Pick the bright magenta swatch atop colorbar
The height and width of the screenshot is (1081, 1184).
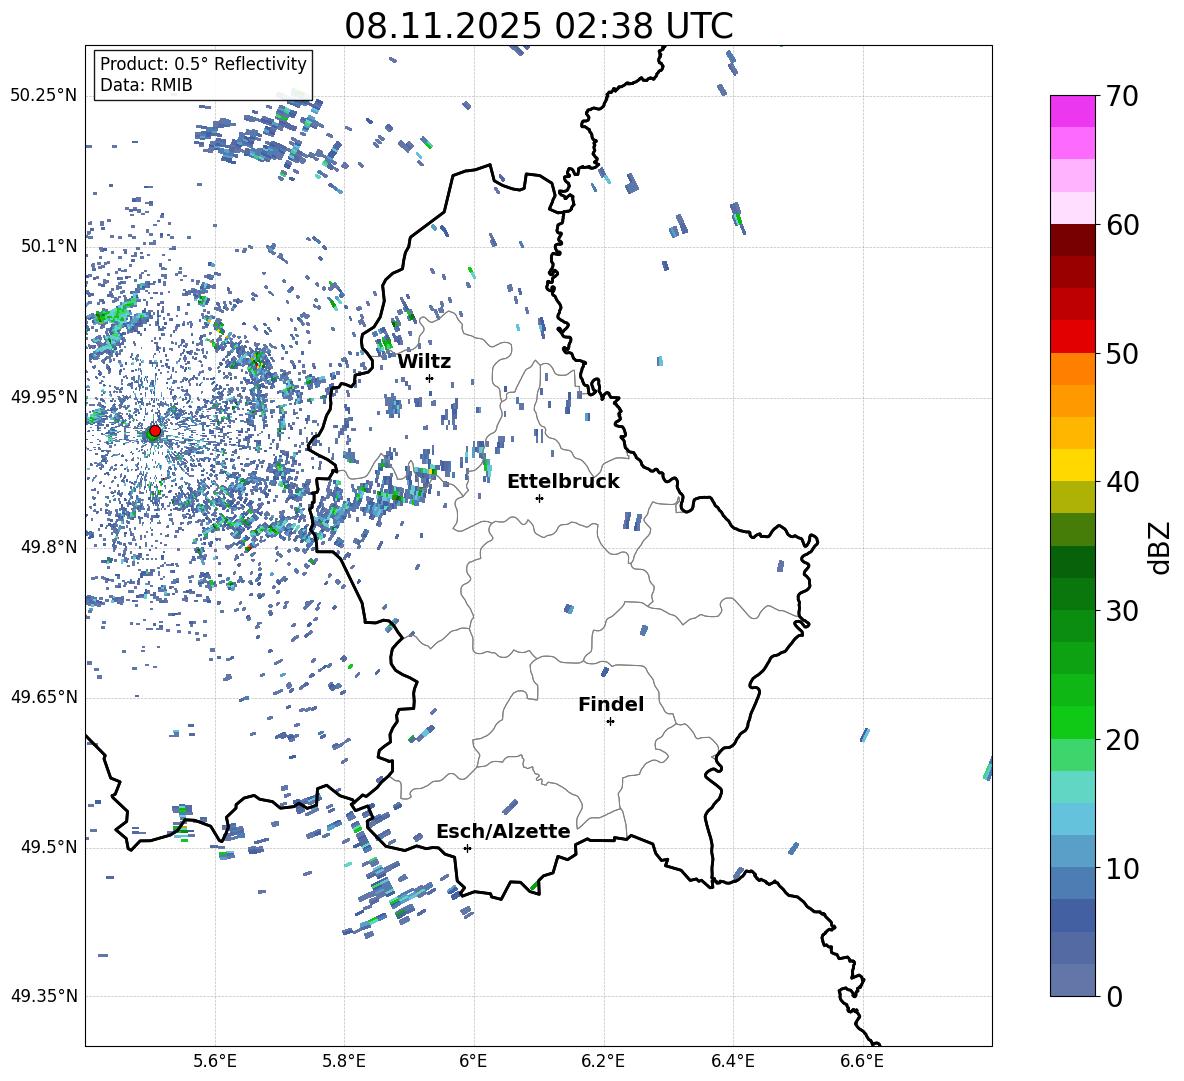[x=1072, y=110]
